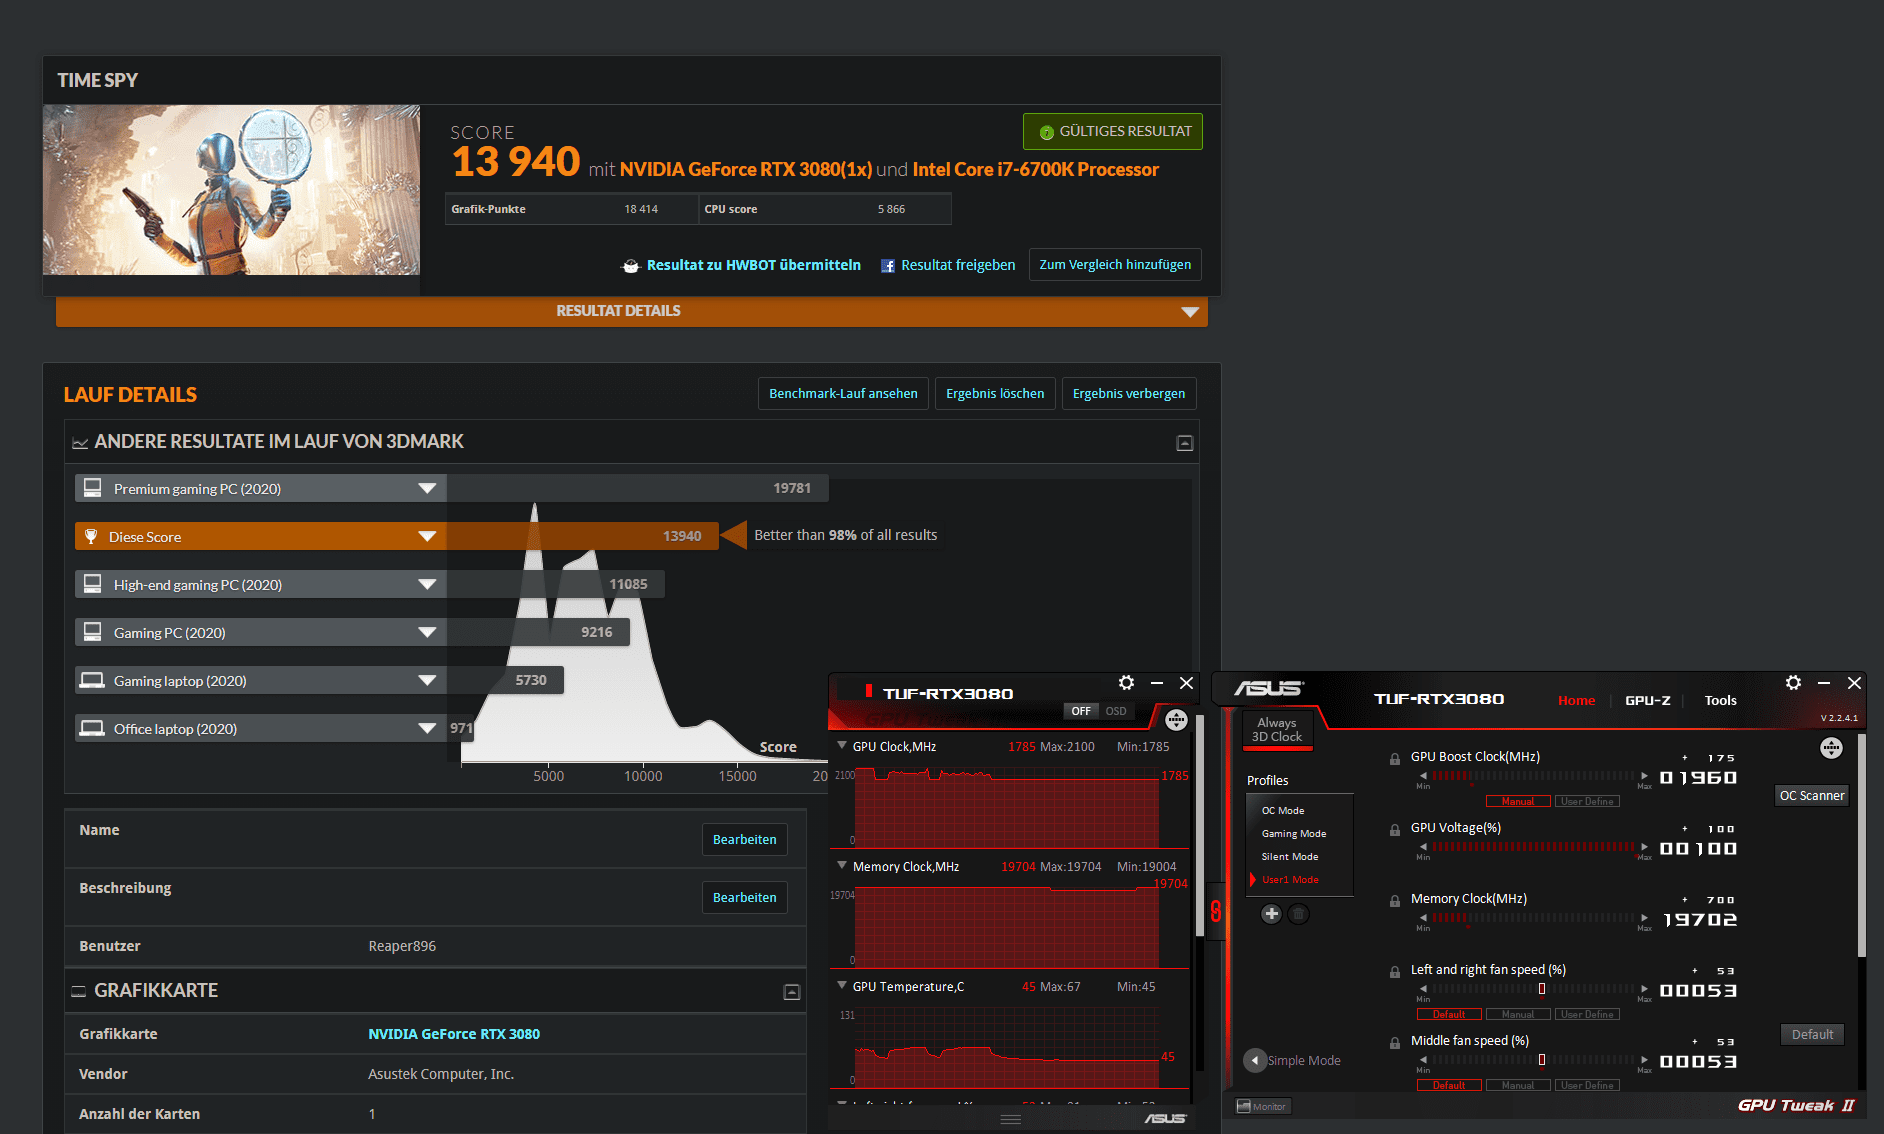Open the Tools tab

coord(1720,700)
